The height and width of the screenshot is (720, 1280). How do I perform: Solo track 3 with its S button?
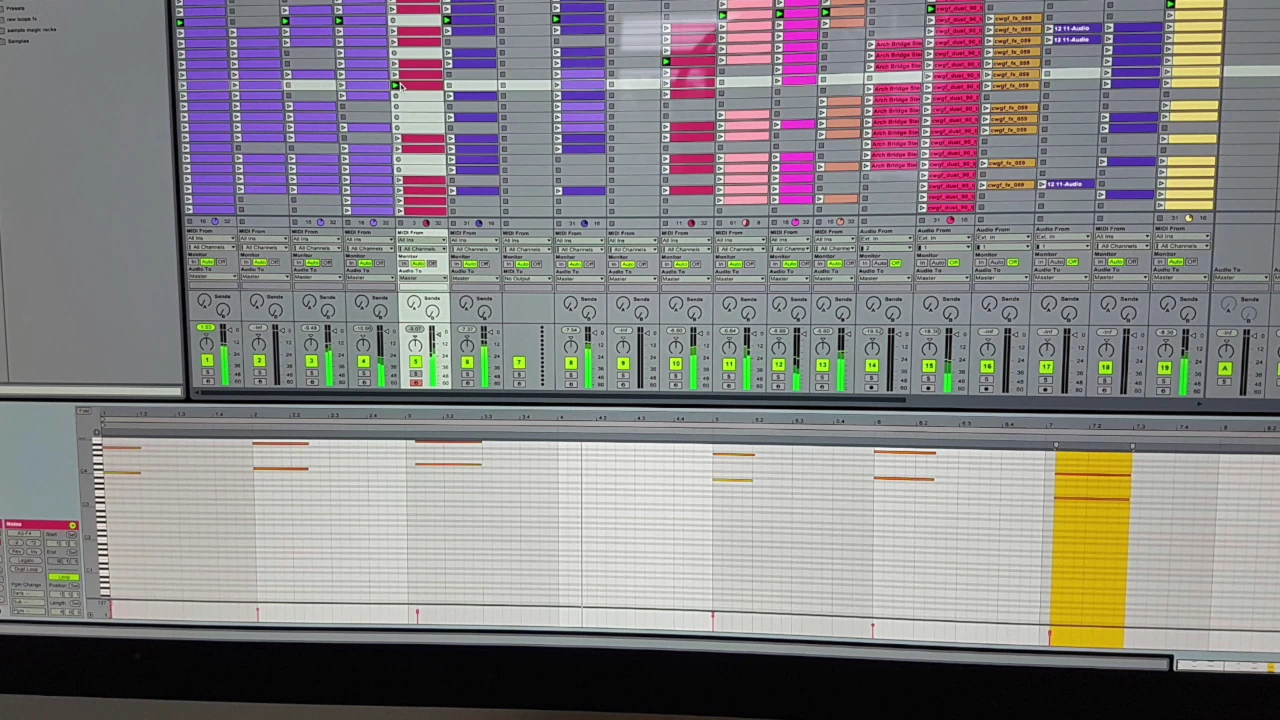point(311,373)
